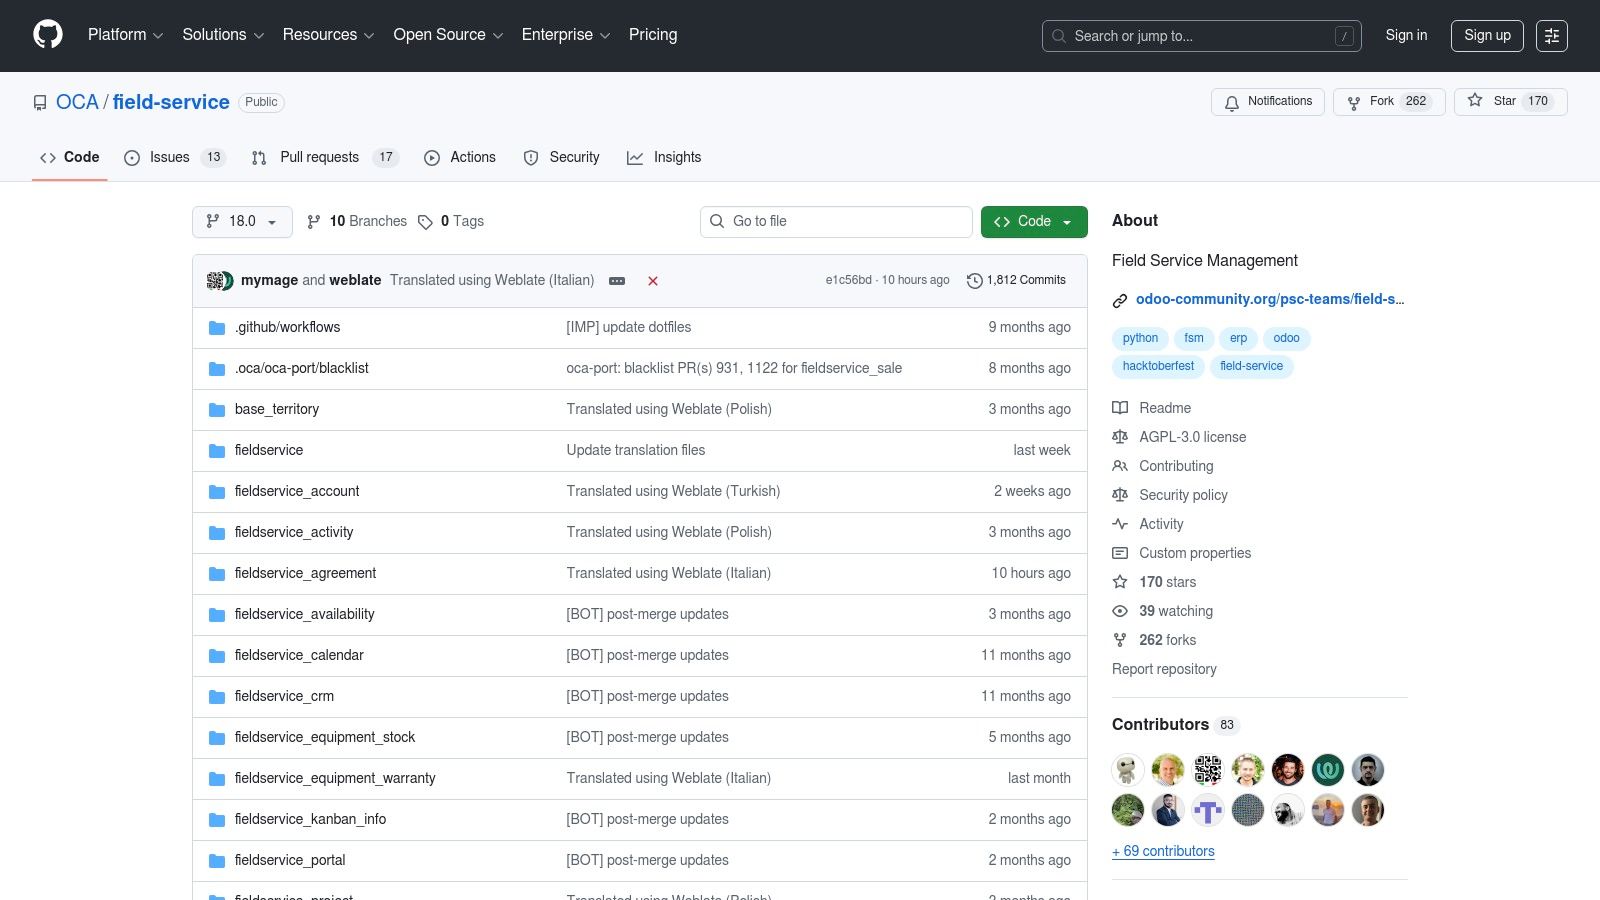Expand commit message ellipsis icon
Image resolution: width=1600 pixels, height=900 pixels.
point(617,281)
